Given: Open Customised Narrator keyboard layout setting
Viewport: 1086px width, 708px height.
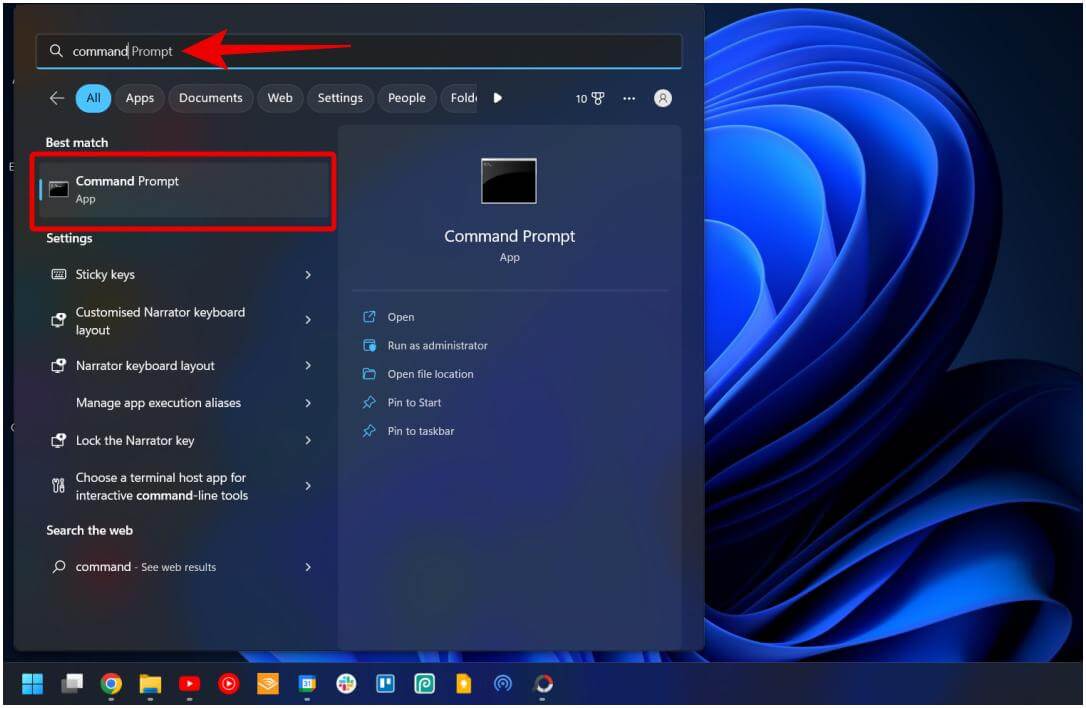Looking at the screenshot, I should 184,320.
